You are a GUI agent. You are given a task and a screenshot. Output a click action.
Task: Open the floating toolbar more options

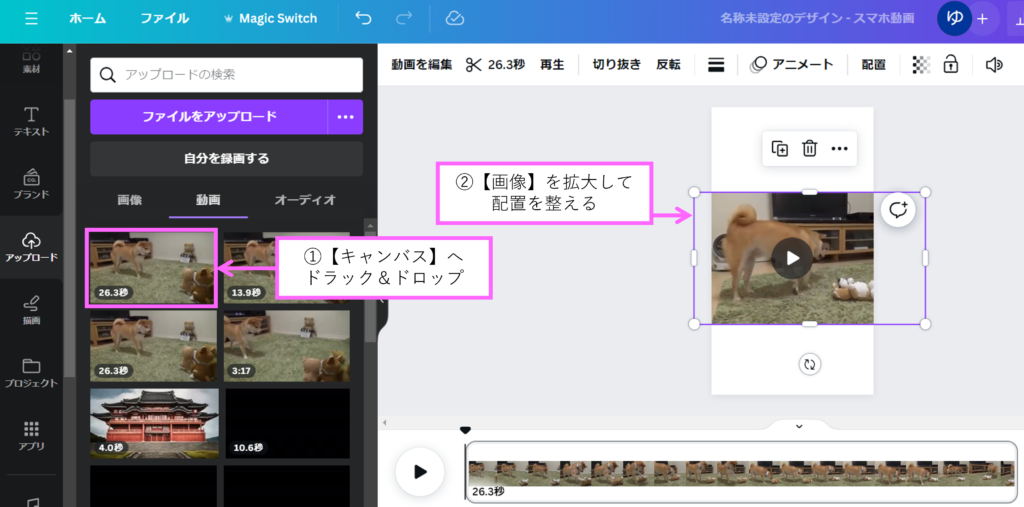click(x=840, y=149)
